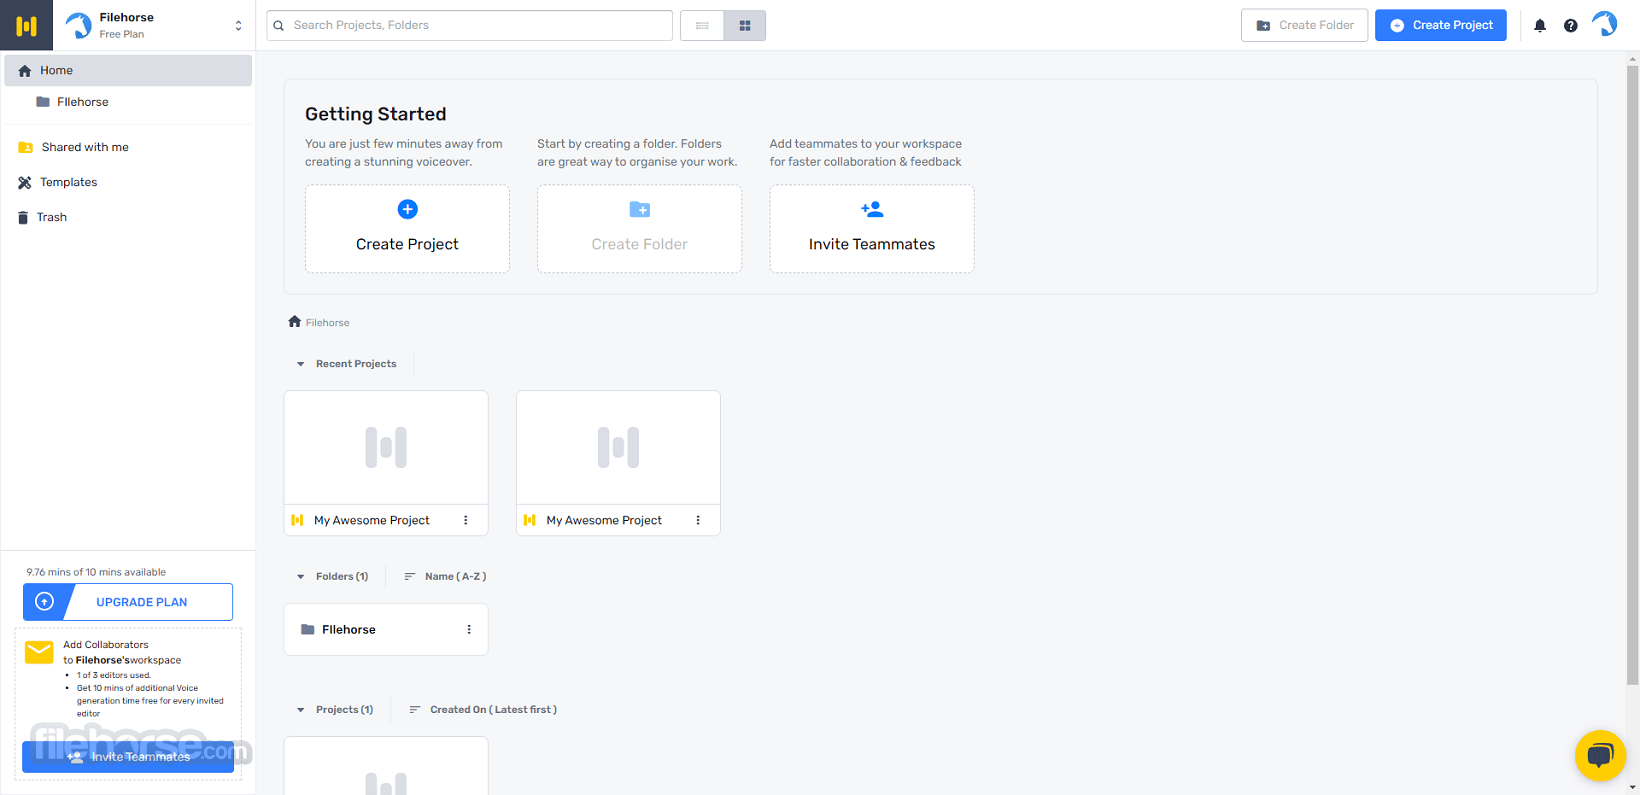Click the Murf icon beside second project title
Screen dimensions: 1640x795
point(530,520)
